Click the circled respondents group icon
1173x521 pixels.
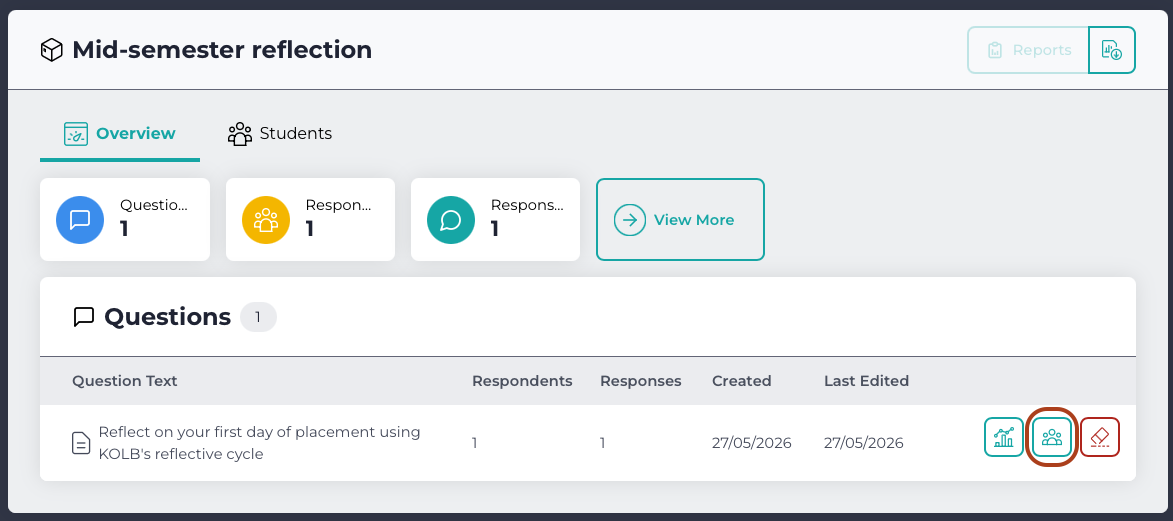(1051, 437)
